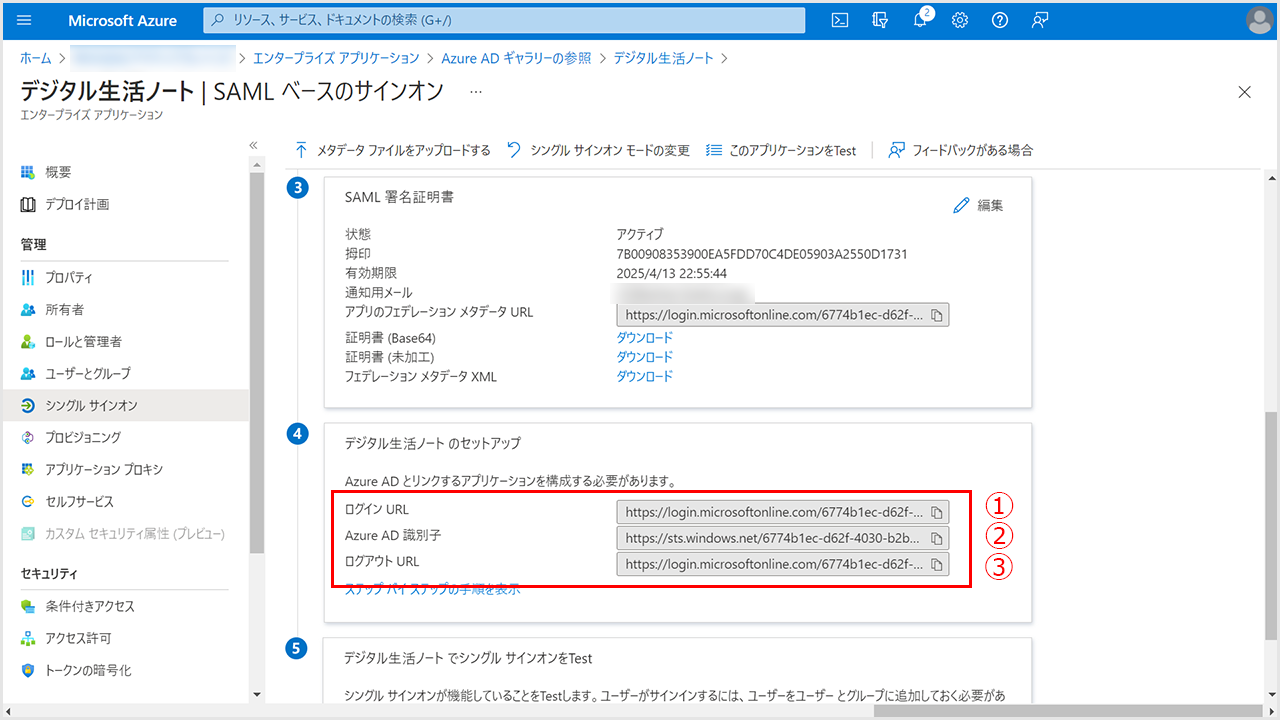Go to エンタープライズ アプリケーション breadcrumb
Image resolution: width=1280 pixels, height=720 pixels.
(x=336, y=58)
